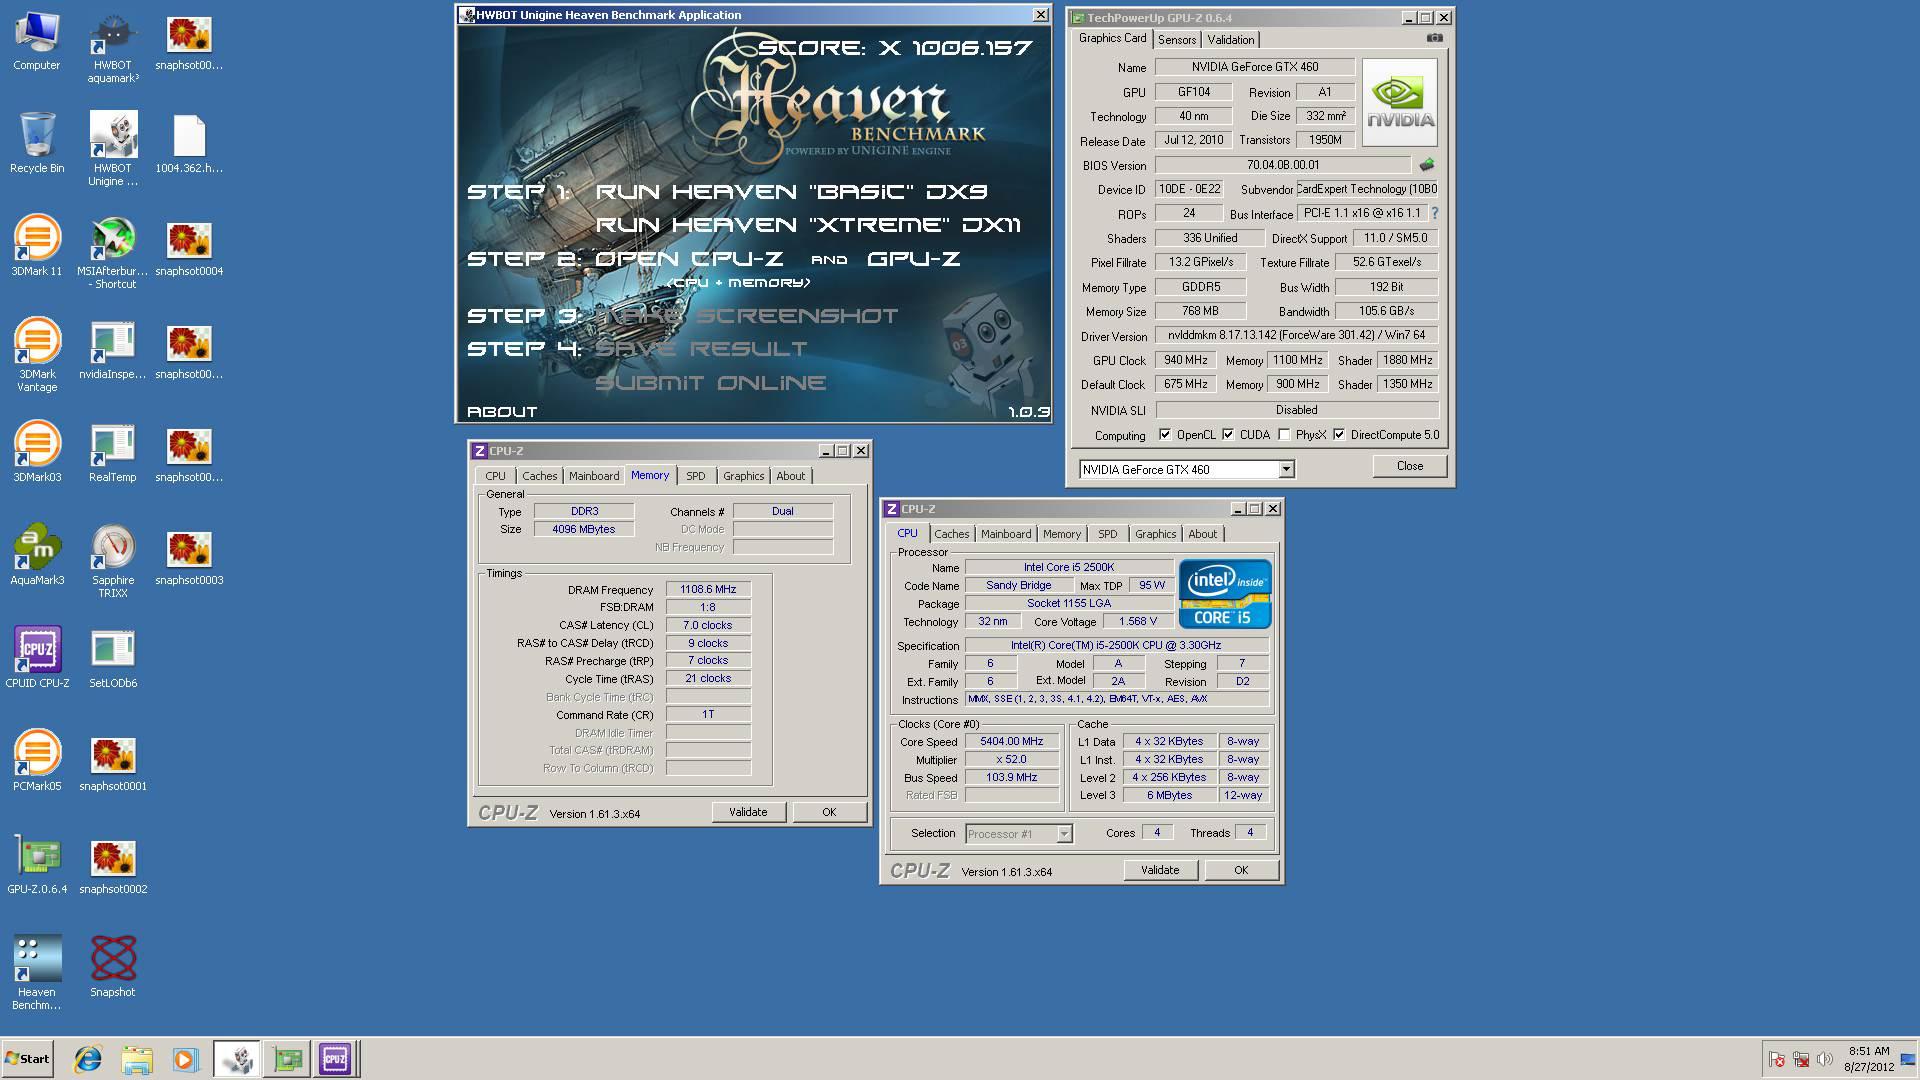Image resolution: width=1920 pixels, height=1080 pixels.
Task: Click the volume speaker icon in system tray
Action: pos(1825,1059)
